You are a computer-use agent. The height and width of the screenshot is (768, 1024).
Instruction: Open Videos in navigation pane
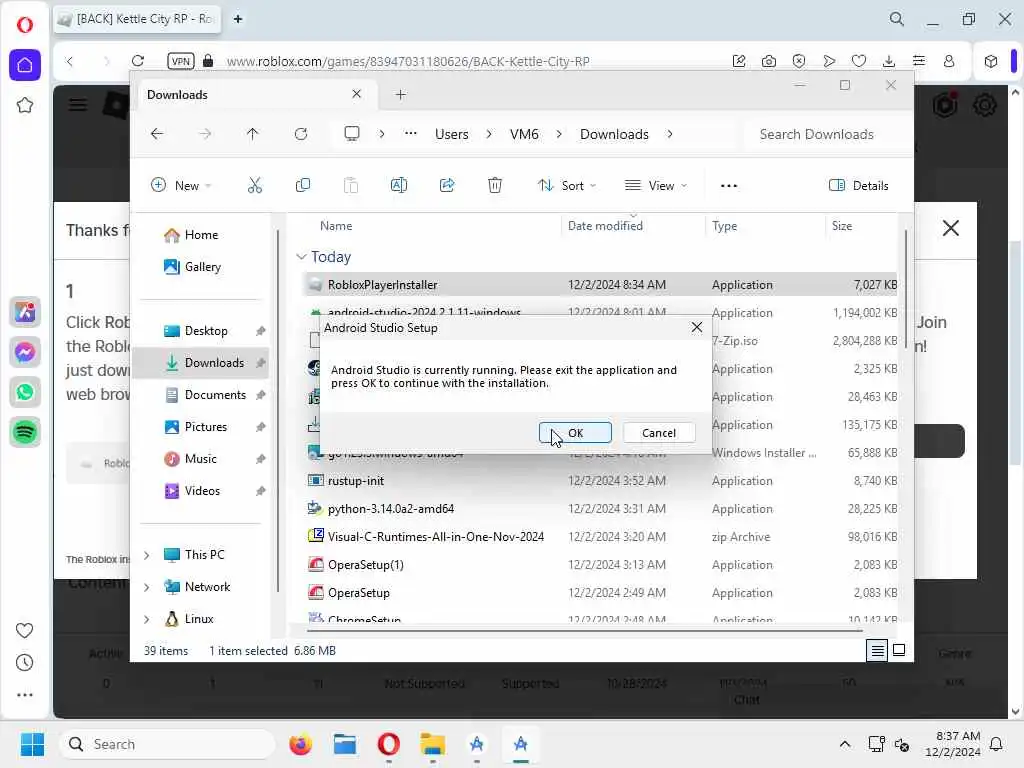click(202, 490)
